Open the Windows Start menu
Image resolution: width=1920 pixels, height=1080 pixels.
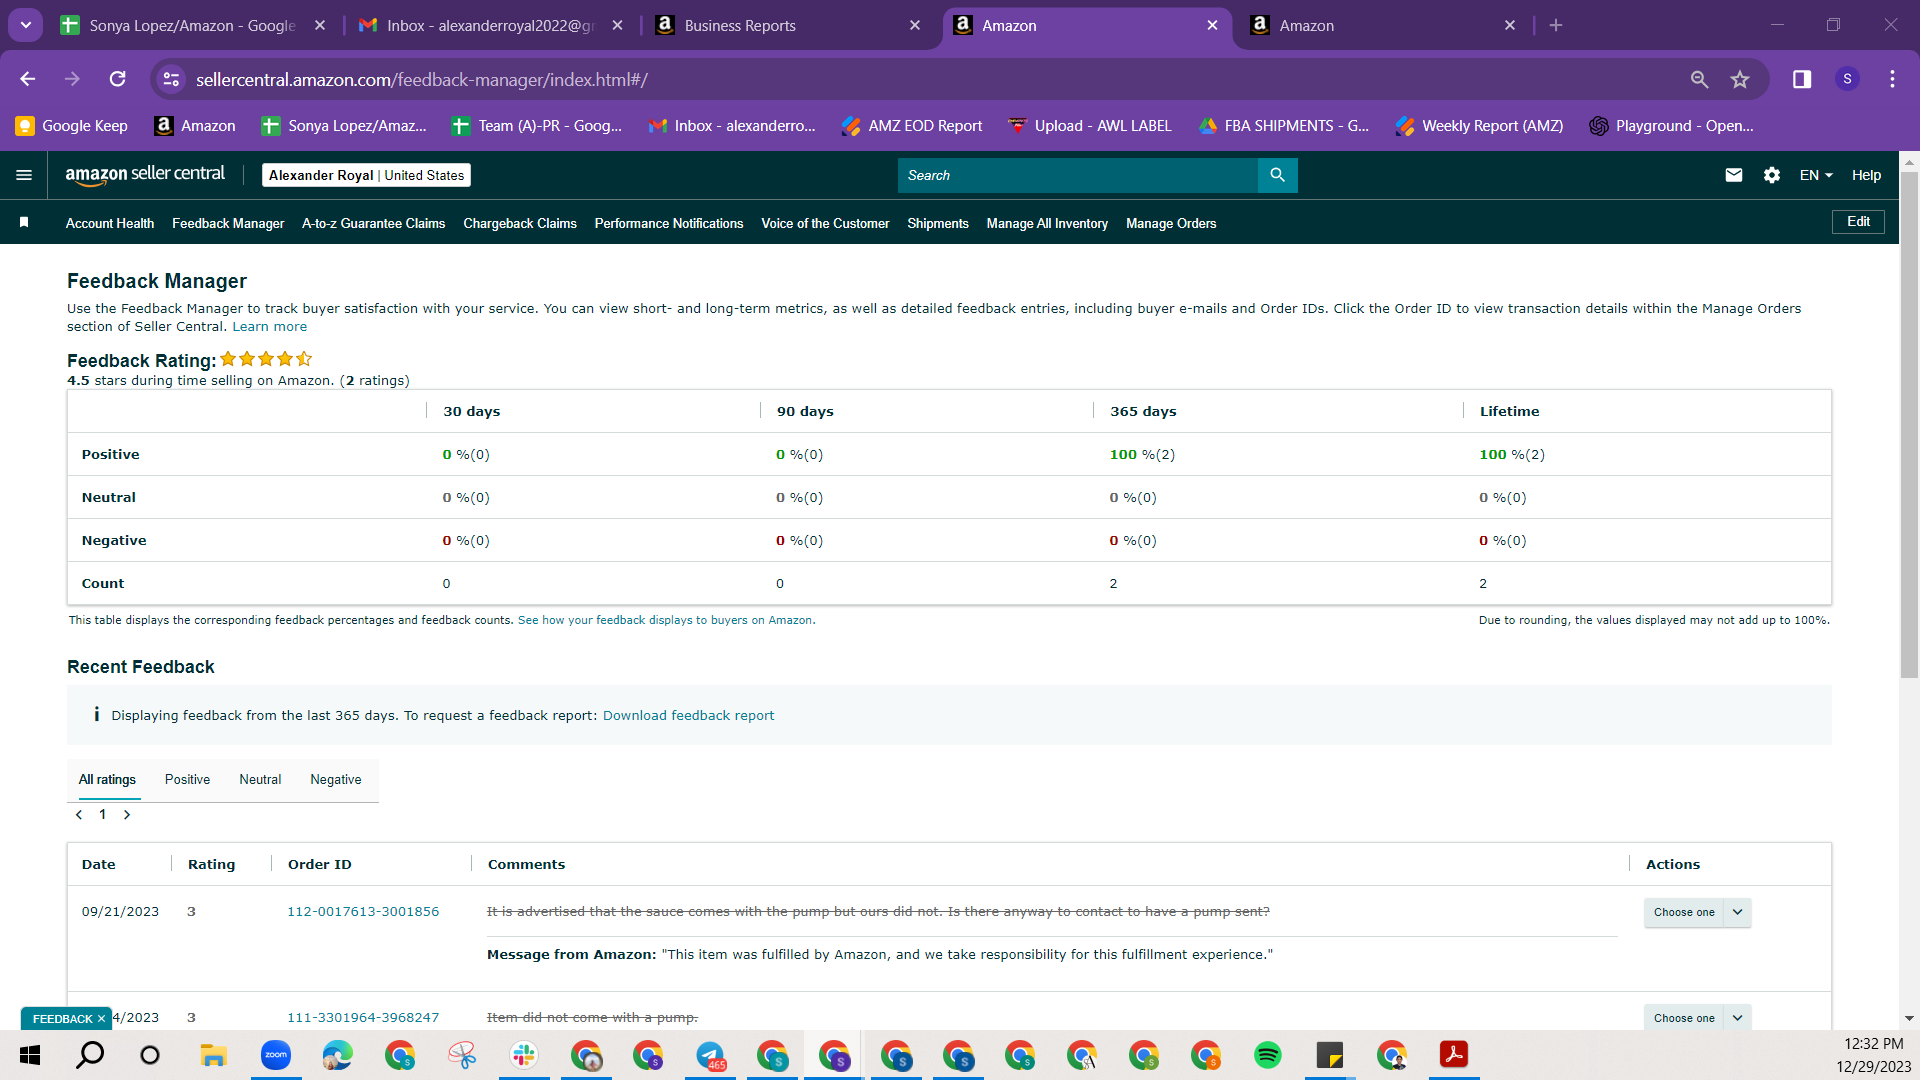30,1055
